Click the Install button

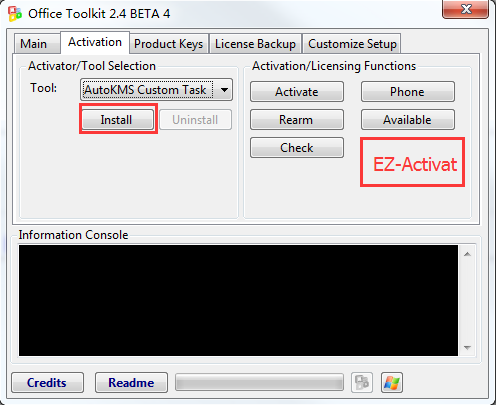click(x=118, y=119)
